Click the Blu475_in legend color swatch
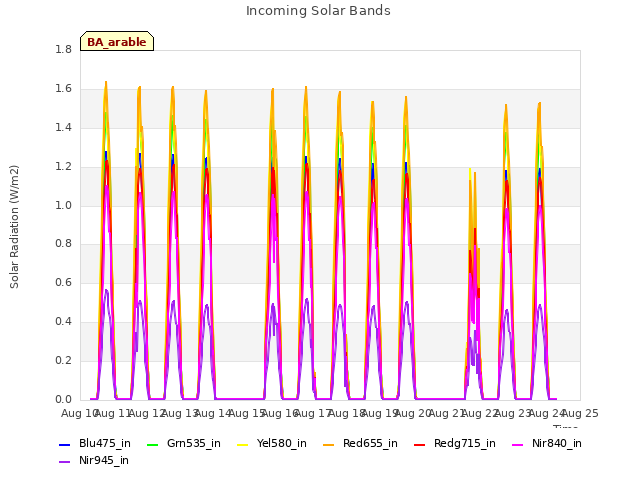The width and height of the screenshot is (640, 480). [64, 444]
